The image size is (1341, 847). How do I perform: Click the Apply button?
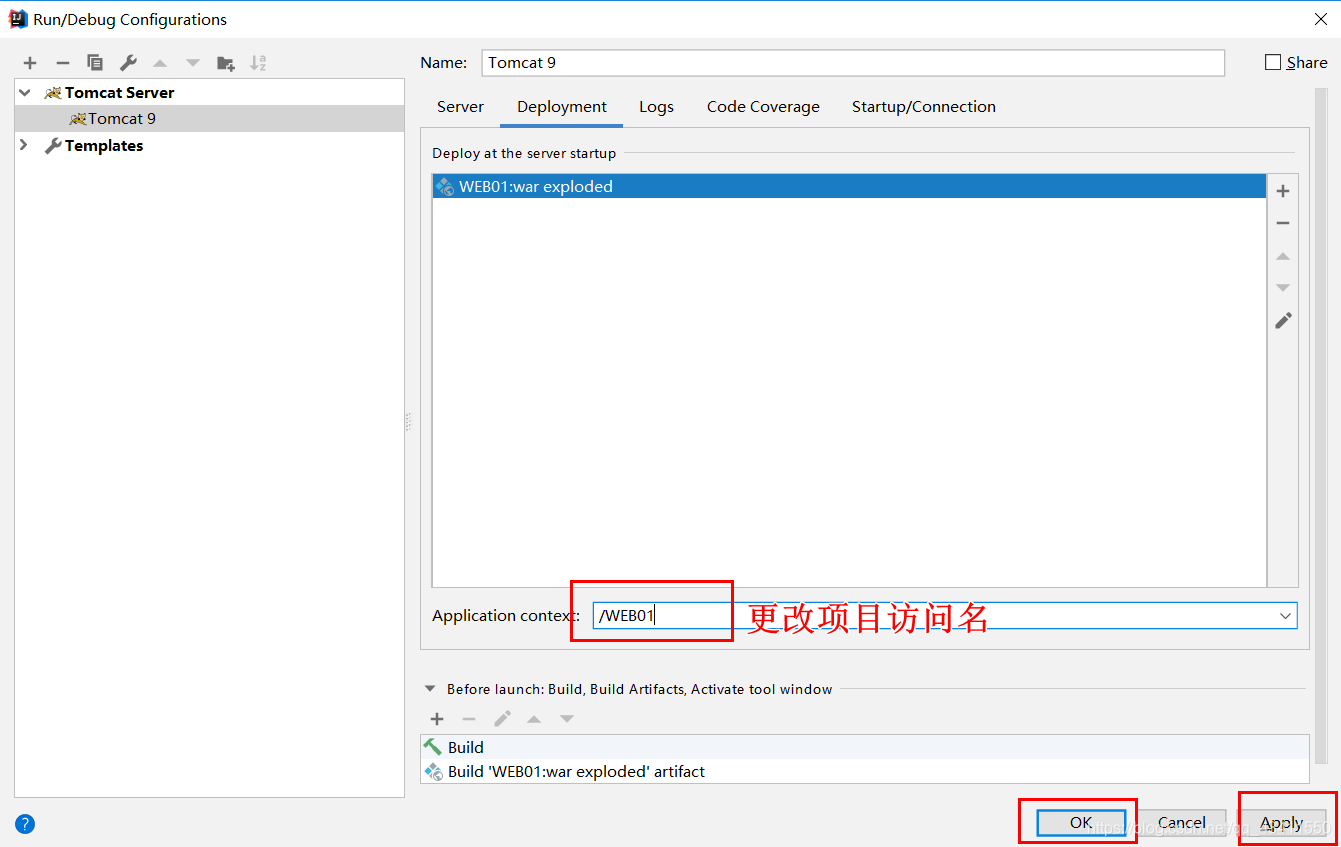(1282, 823)
